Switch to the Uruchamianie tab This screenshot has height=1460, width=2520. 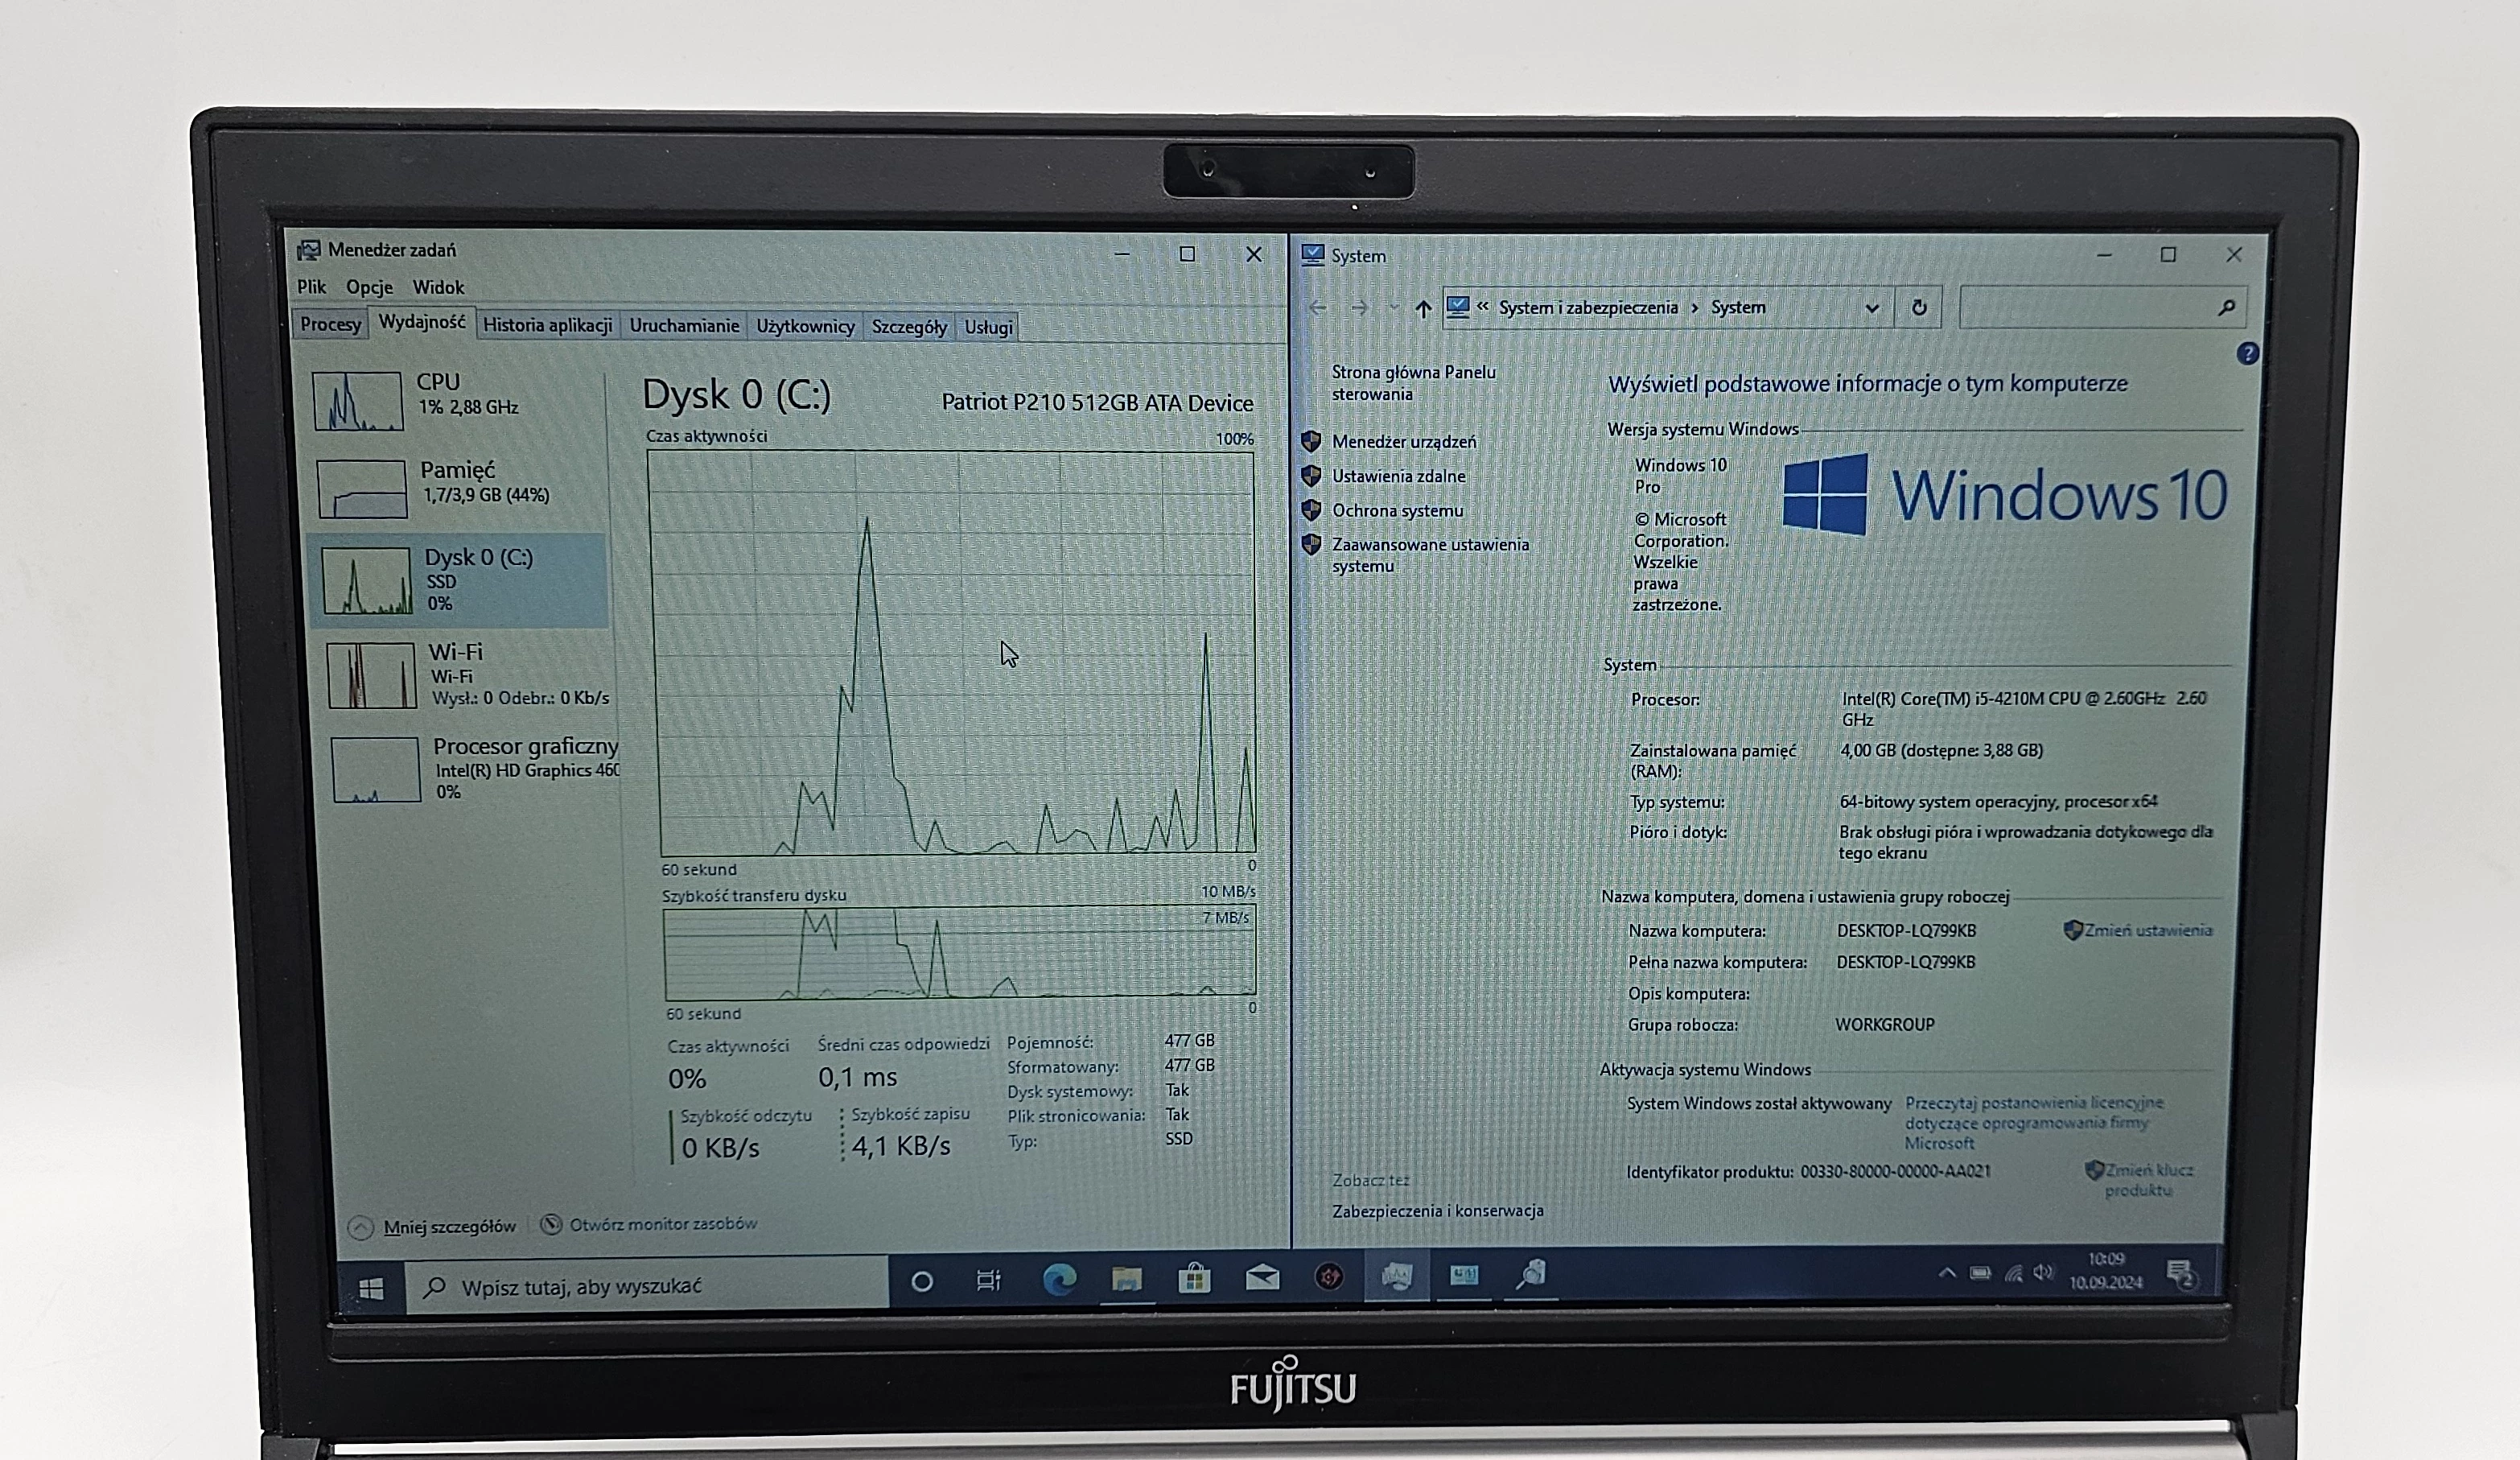pyautogui.click(x=684, y=326)
